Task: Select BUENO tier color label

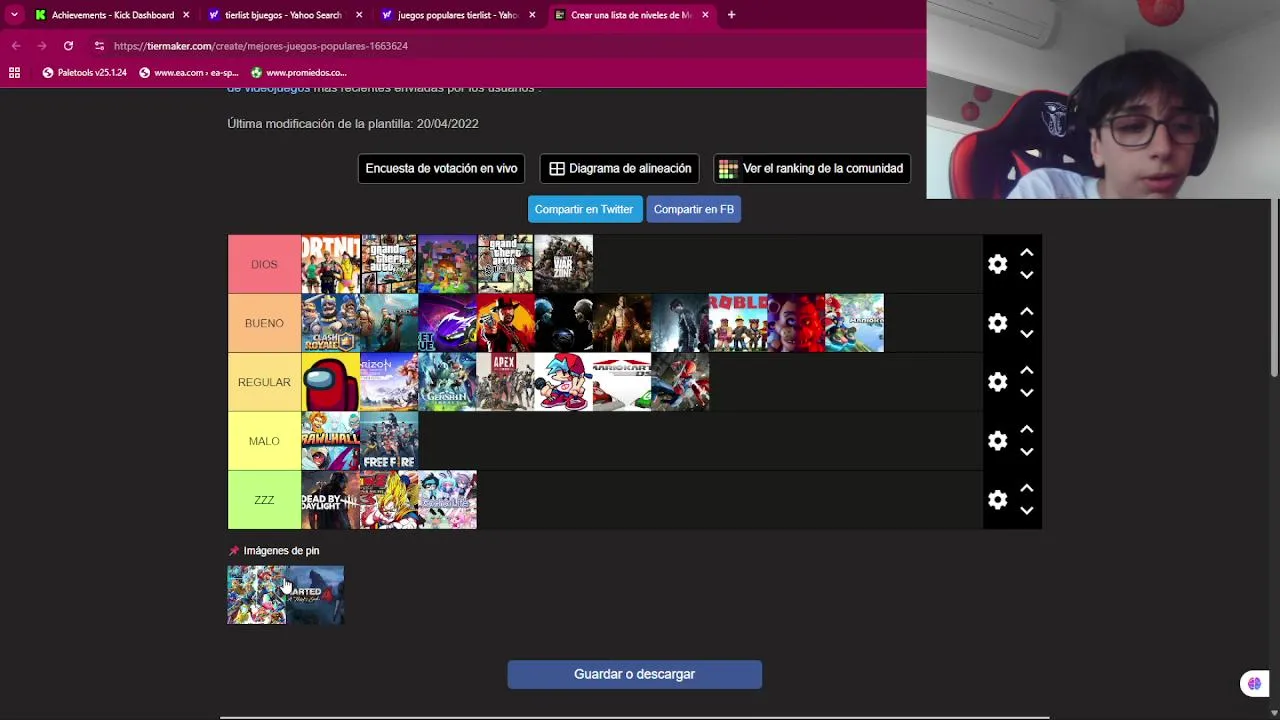Action: point(264,323)
